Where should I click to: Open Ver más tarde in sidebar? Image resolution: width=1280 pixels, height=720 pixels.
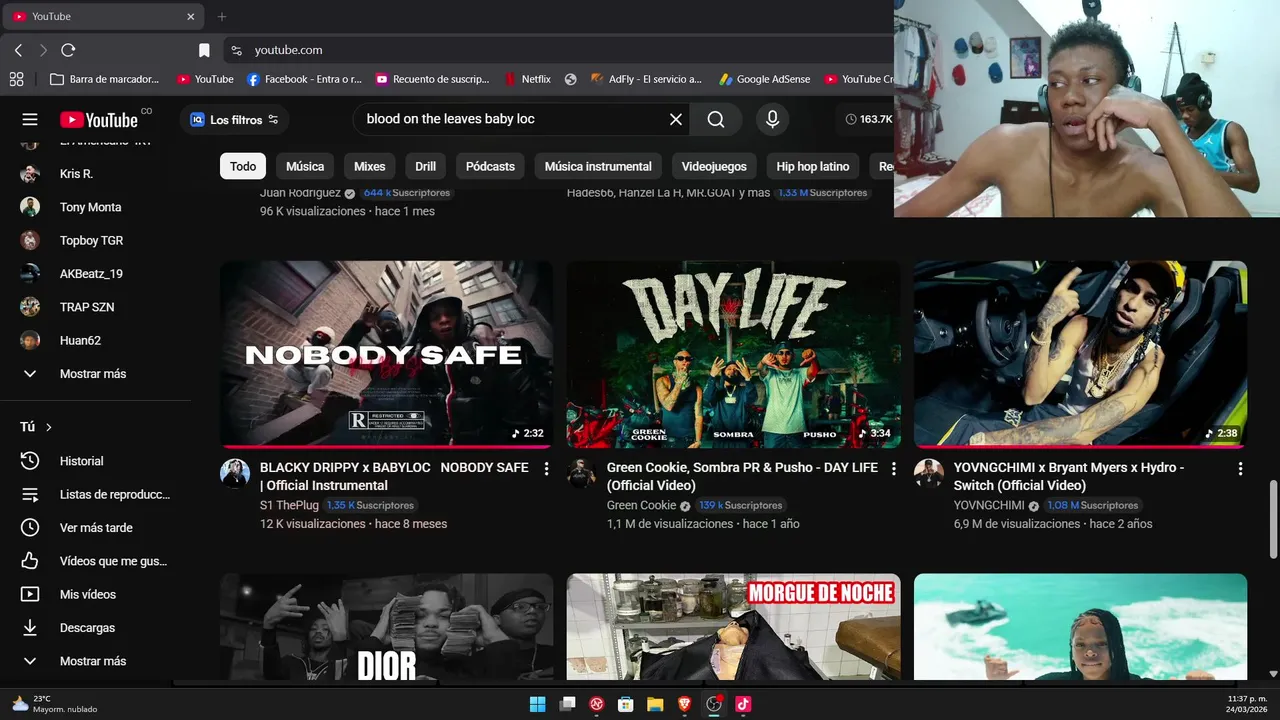(95, 527)
